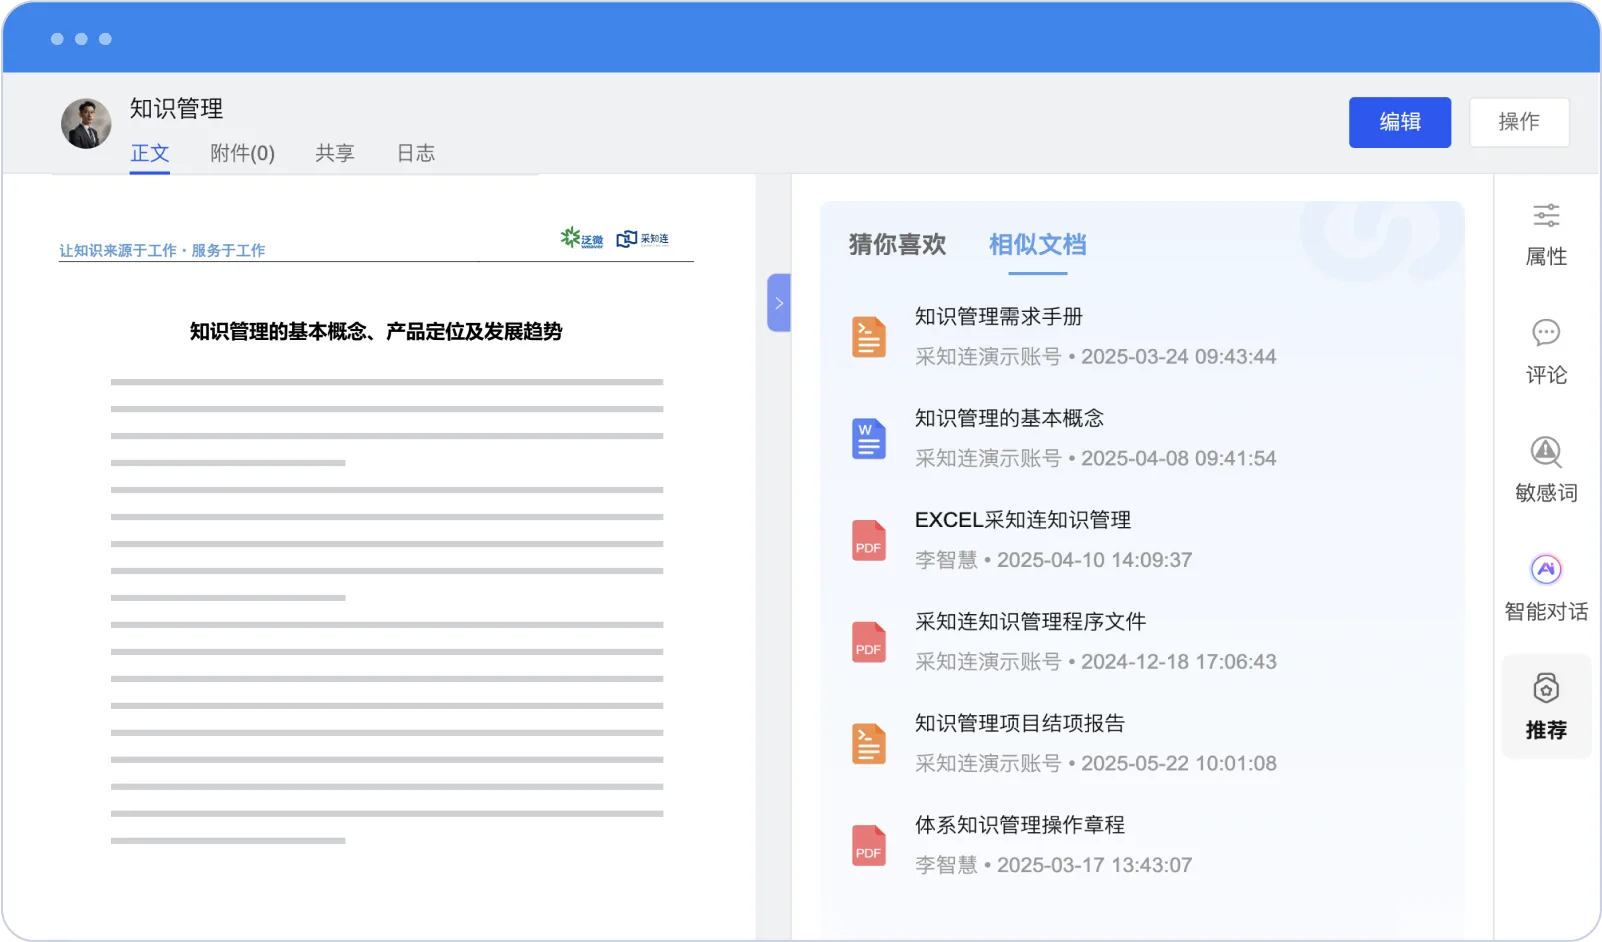This screenshot has width=1602, height=942.
Task: Click the orange file icon for 知识管理项目结项报告
Action: (x=869, y=744)
